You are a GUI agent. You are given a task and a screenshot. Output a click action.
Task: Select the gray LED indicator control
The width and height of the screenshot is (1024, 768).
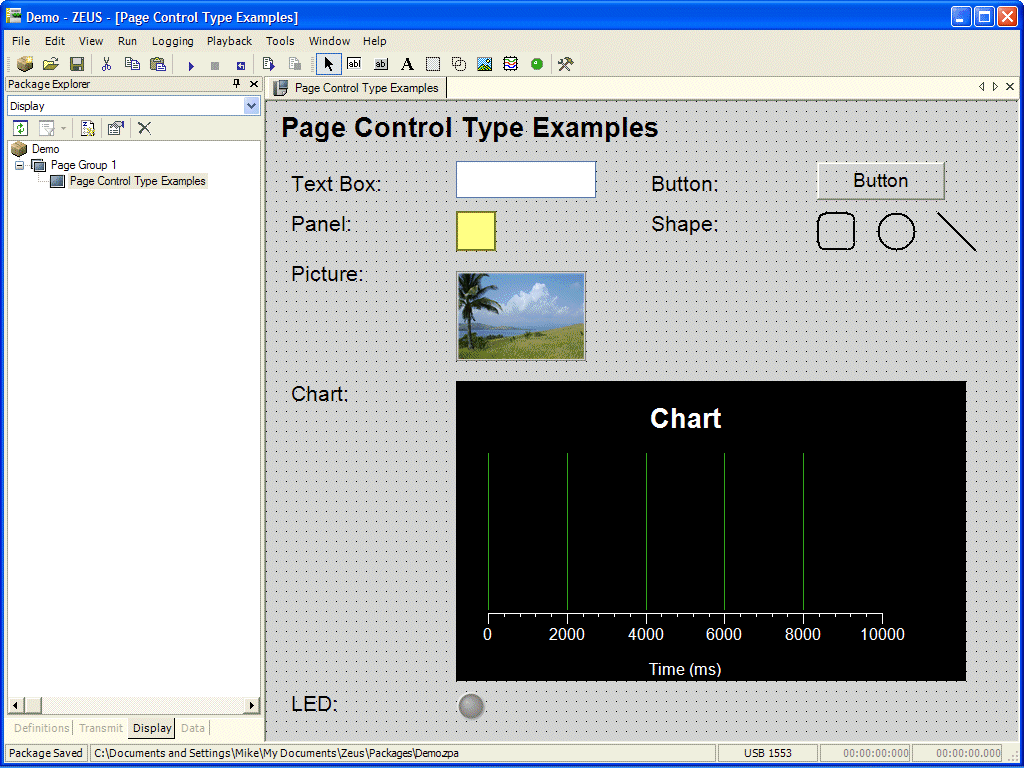471,706
